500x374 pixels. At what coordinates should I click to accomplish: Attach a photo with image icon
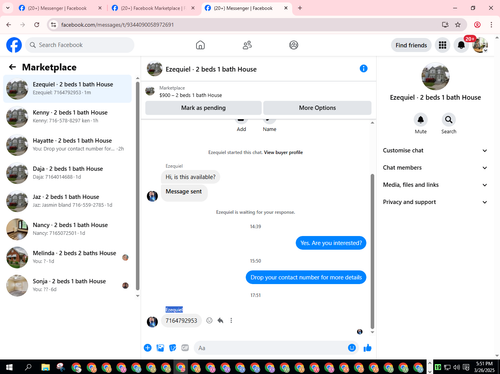pyautogui.click(x=160, y=348)
